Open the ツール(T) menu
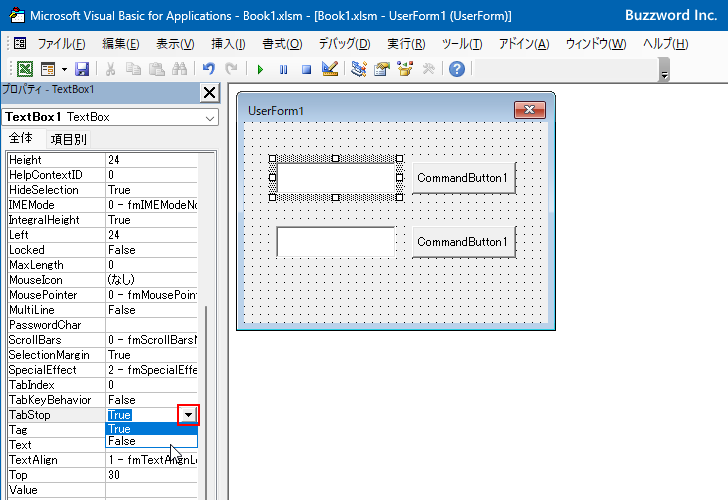This screenshot has width=728, height=500. point(462,44)
